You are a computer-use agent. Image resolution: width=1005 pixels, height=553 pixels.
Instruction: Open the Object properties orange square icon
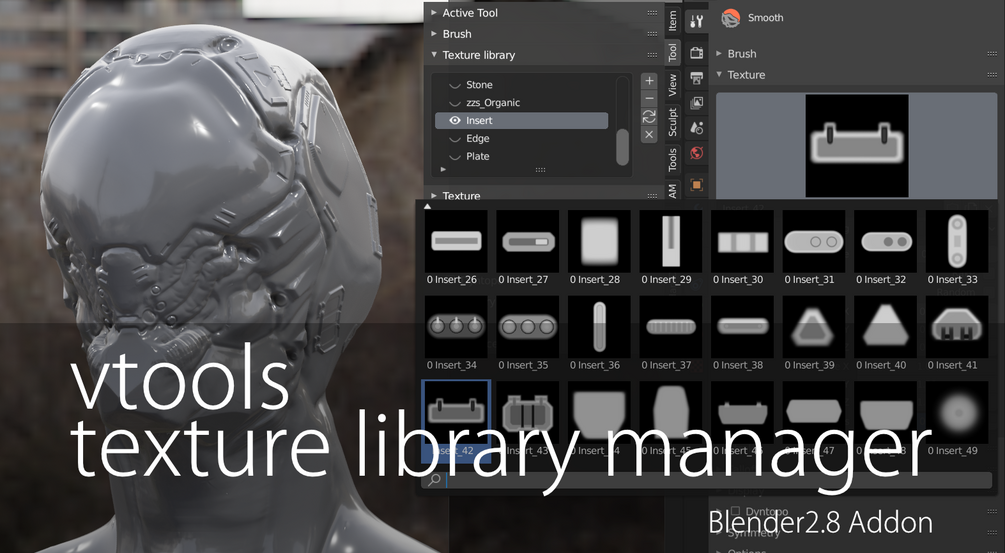point(696,185)
